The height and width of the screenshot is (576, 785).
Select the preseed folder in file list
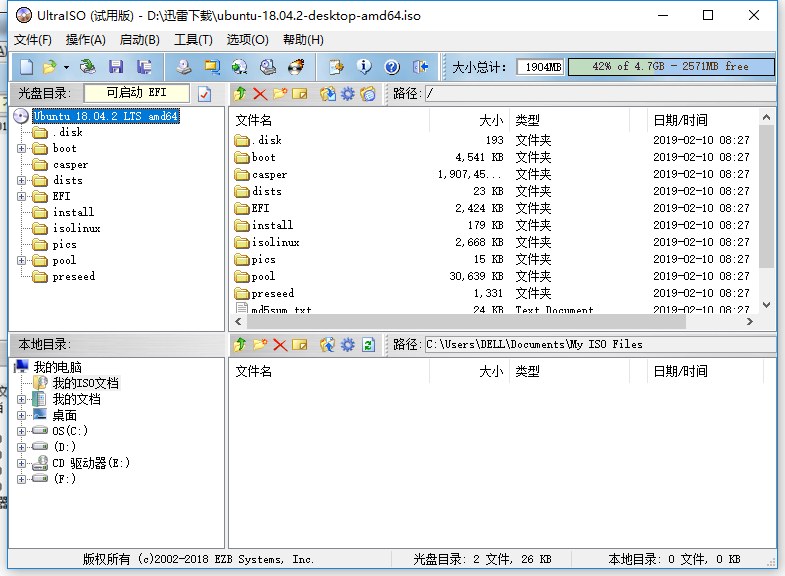pos(272,293)
